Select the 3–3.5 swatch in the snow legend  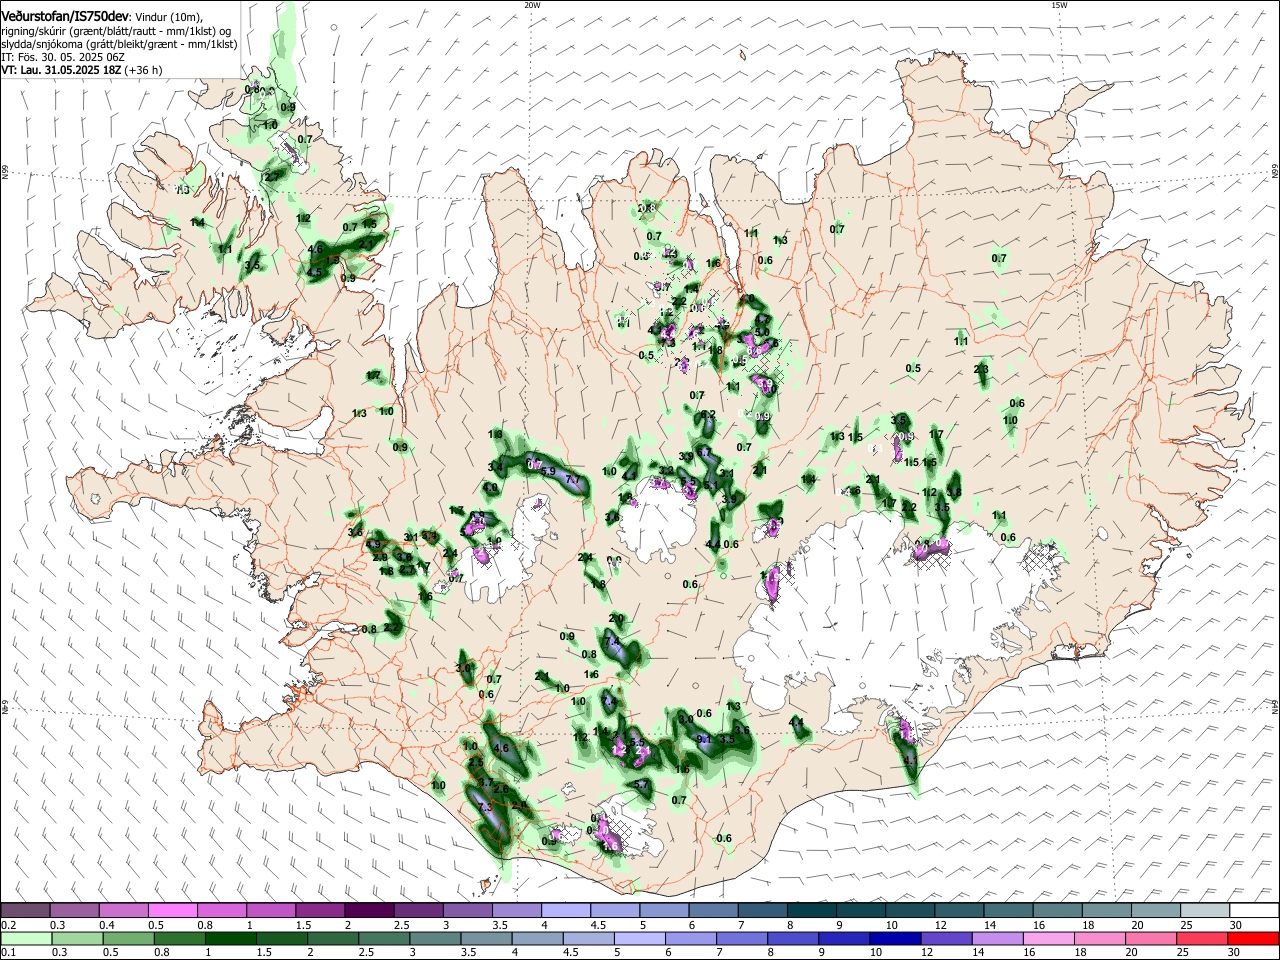tap(467, 910)
